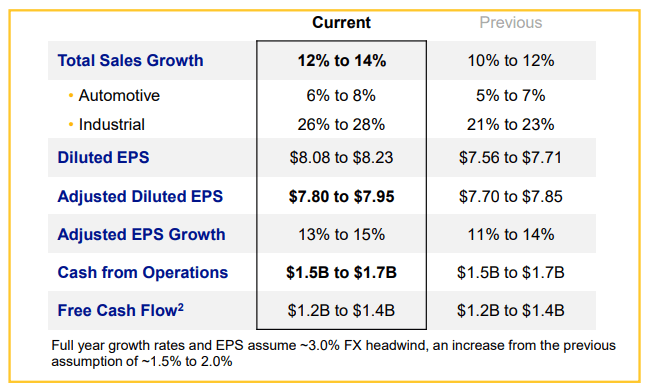Select the current 26% to 28% Industrial value
Screen dimensions: 653x389
tap(341, 125)
